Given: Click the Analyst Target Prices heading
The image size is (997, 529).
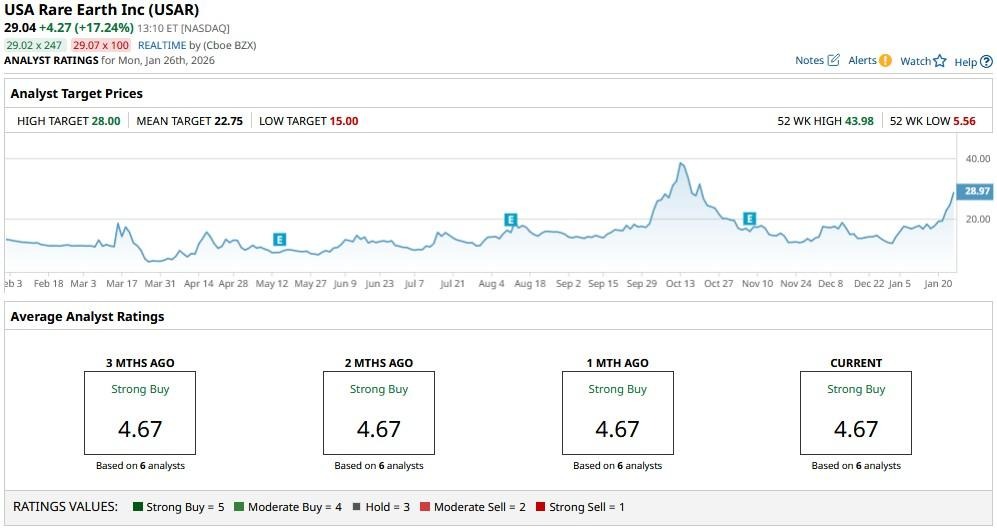Looking at the screenshot, I should (76, 93).
